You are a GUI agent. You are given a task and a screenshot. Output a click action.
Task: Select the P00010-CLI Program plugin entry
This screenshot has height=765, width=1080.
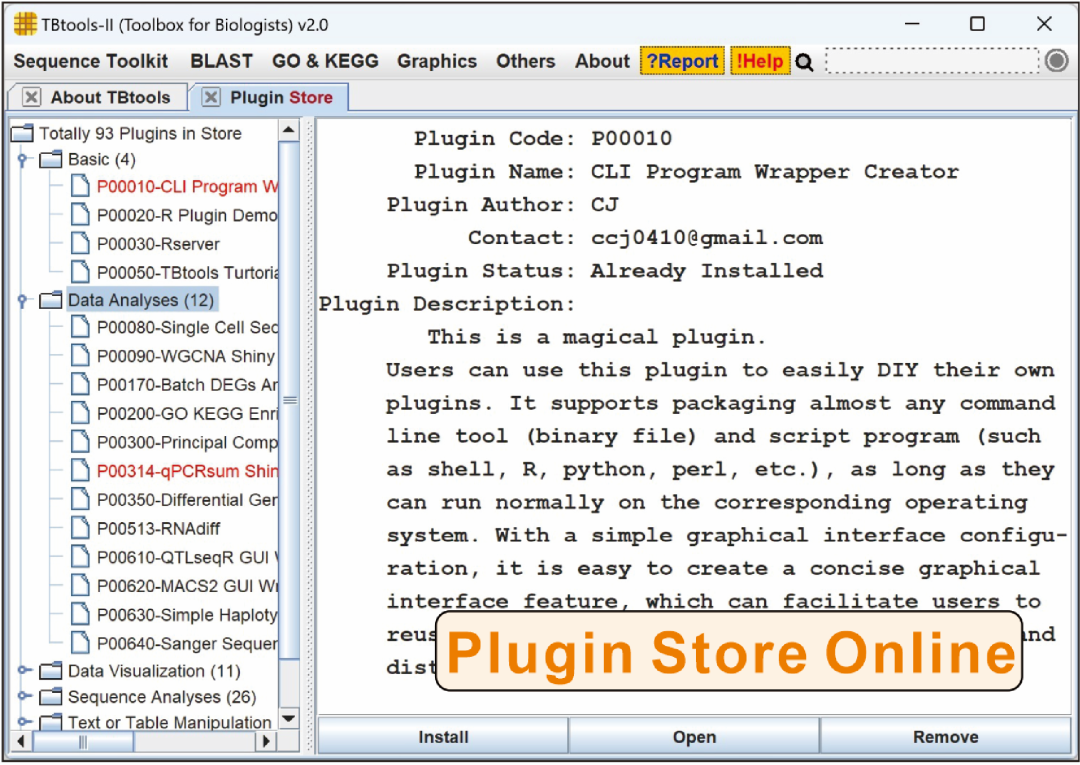(187, 187)
